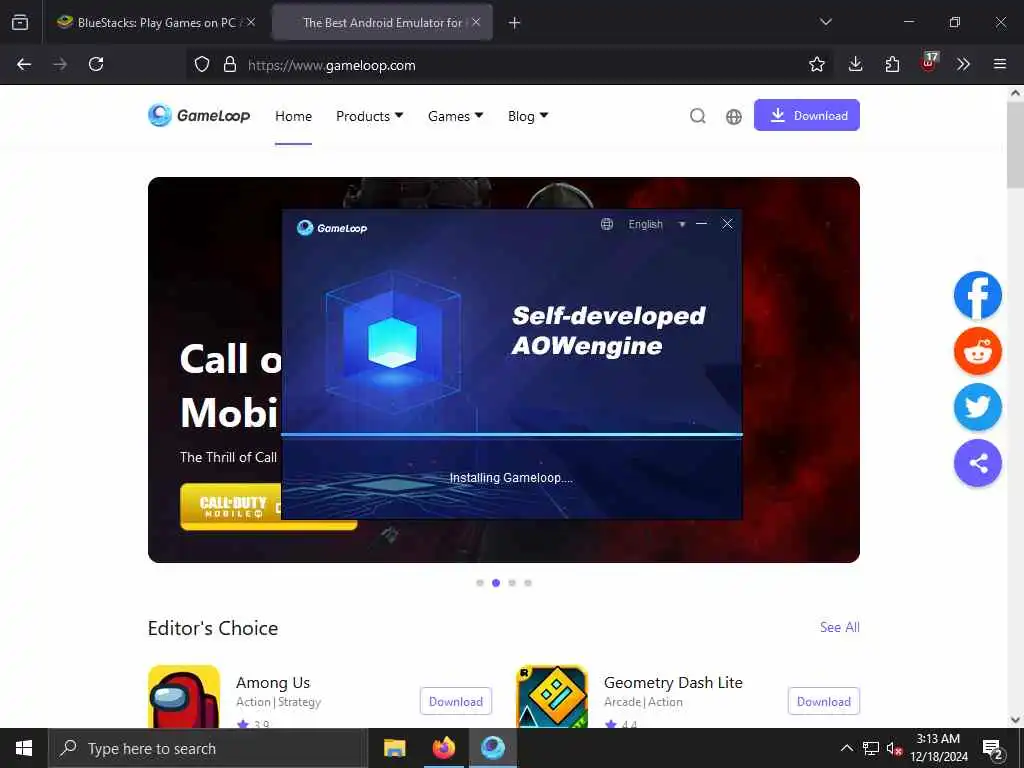Reload the current page

tap(96, 64)
